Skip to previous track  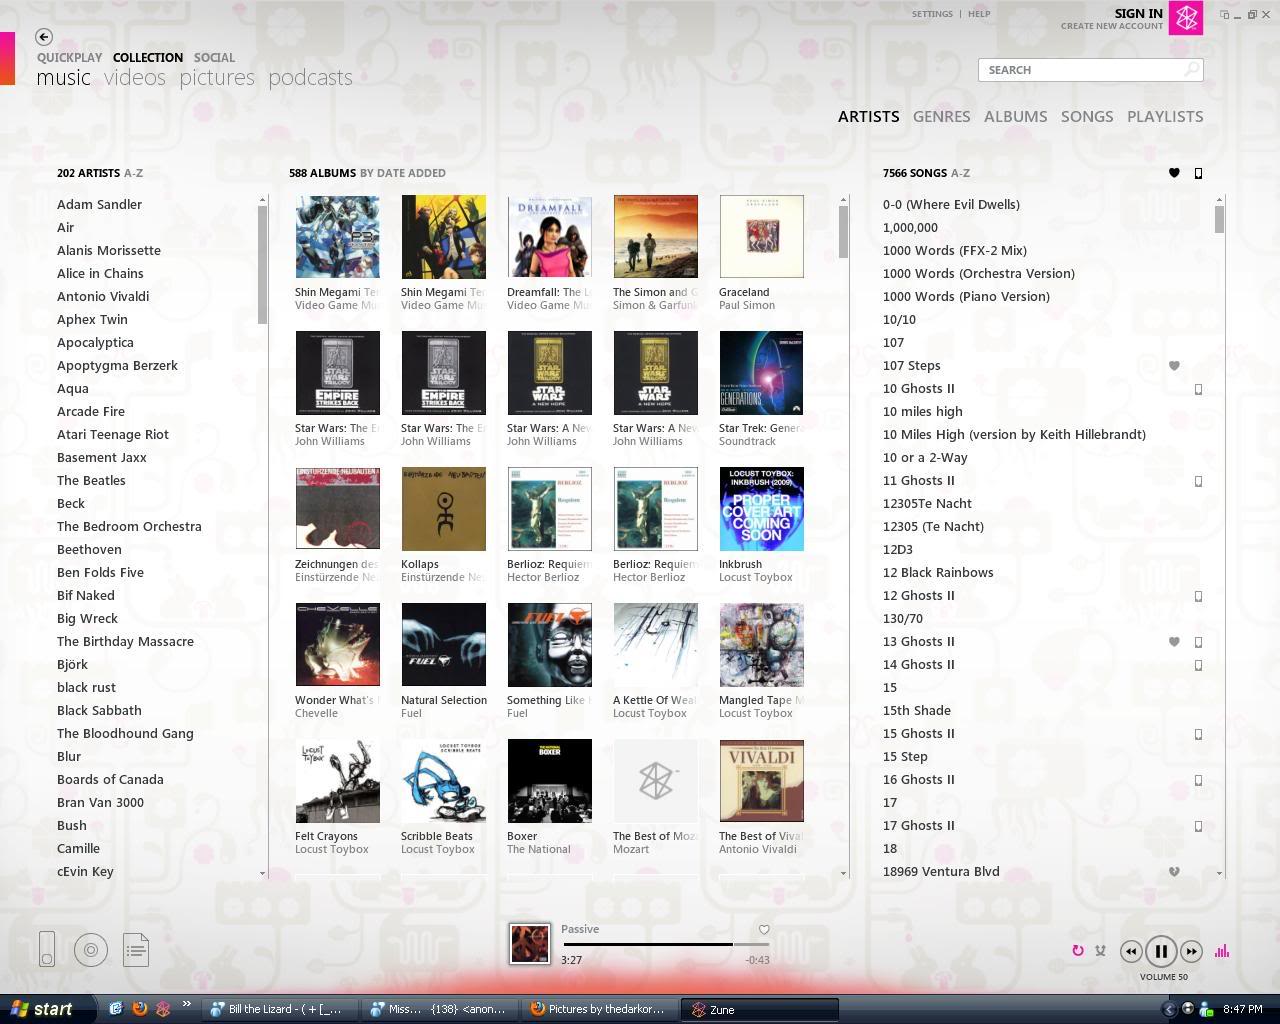click(1130, 952)
